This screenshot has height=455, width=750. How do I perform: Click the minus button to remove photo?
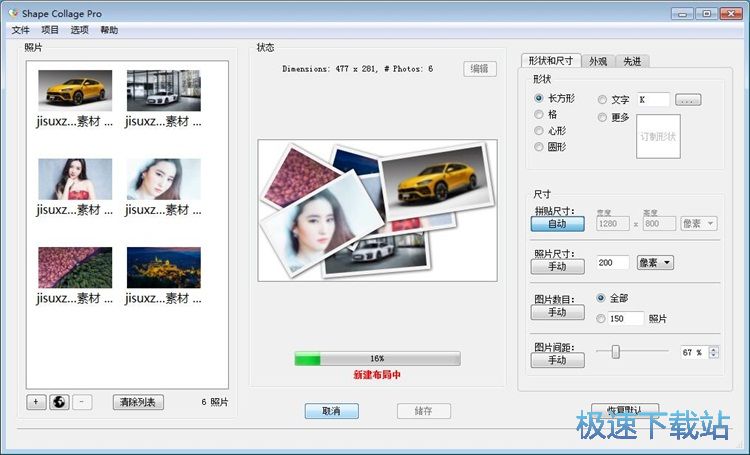(82, 402)
